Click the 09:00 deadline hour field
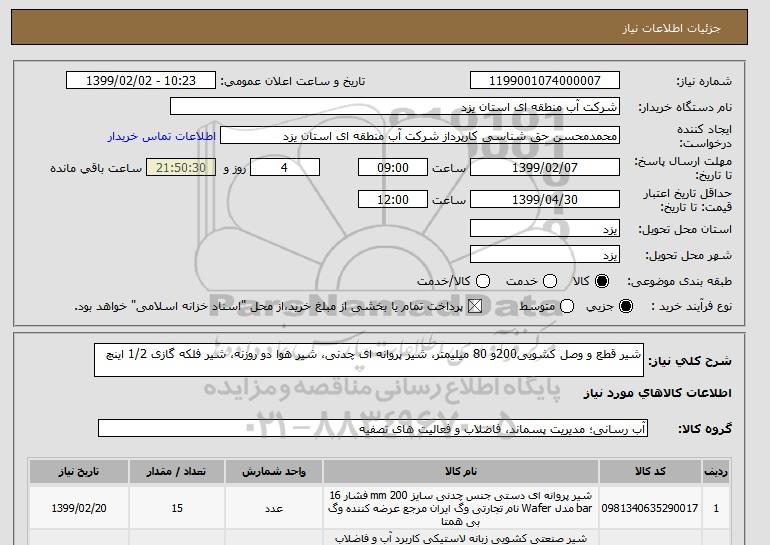 point(393,167)
